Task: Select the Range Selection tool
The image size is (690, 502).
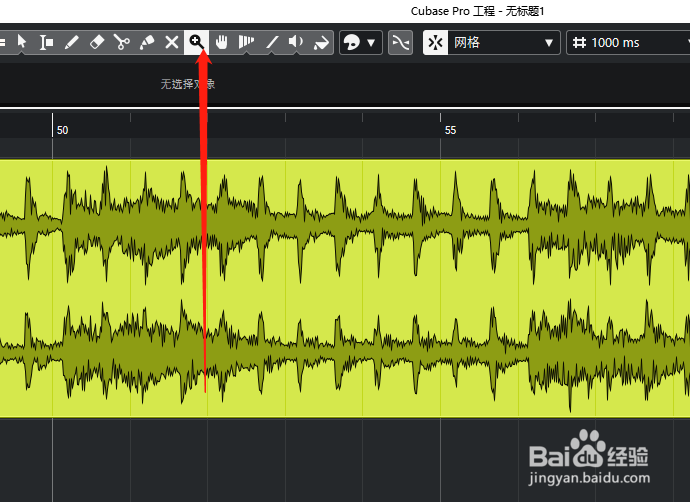Action: point(46,42)
